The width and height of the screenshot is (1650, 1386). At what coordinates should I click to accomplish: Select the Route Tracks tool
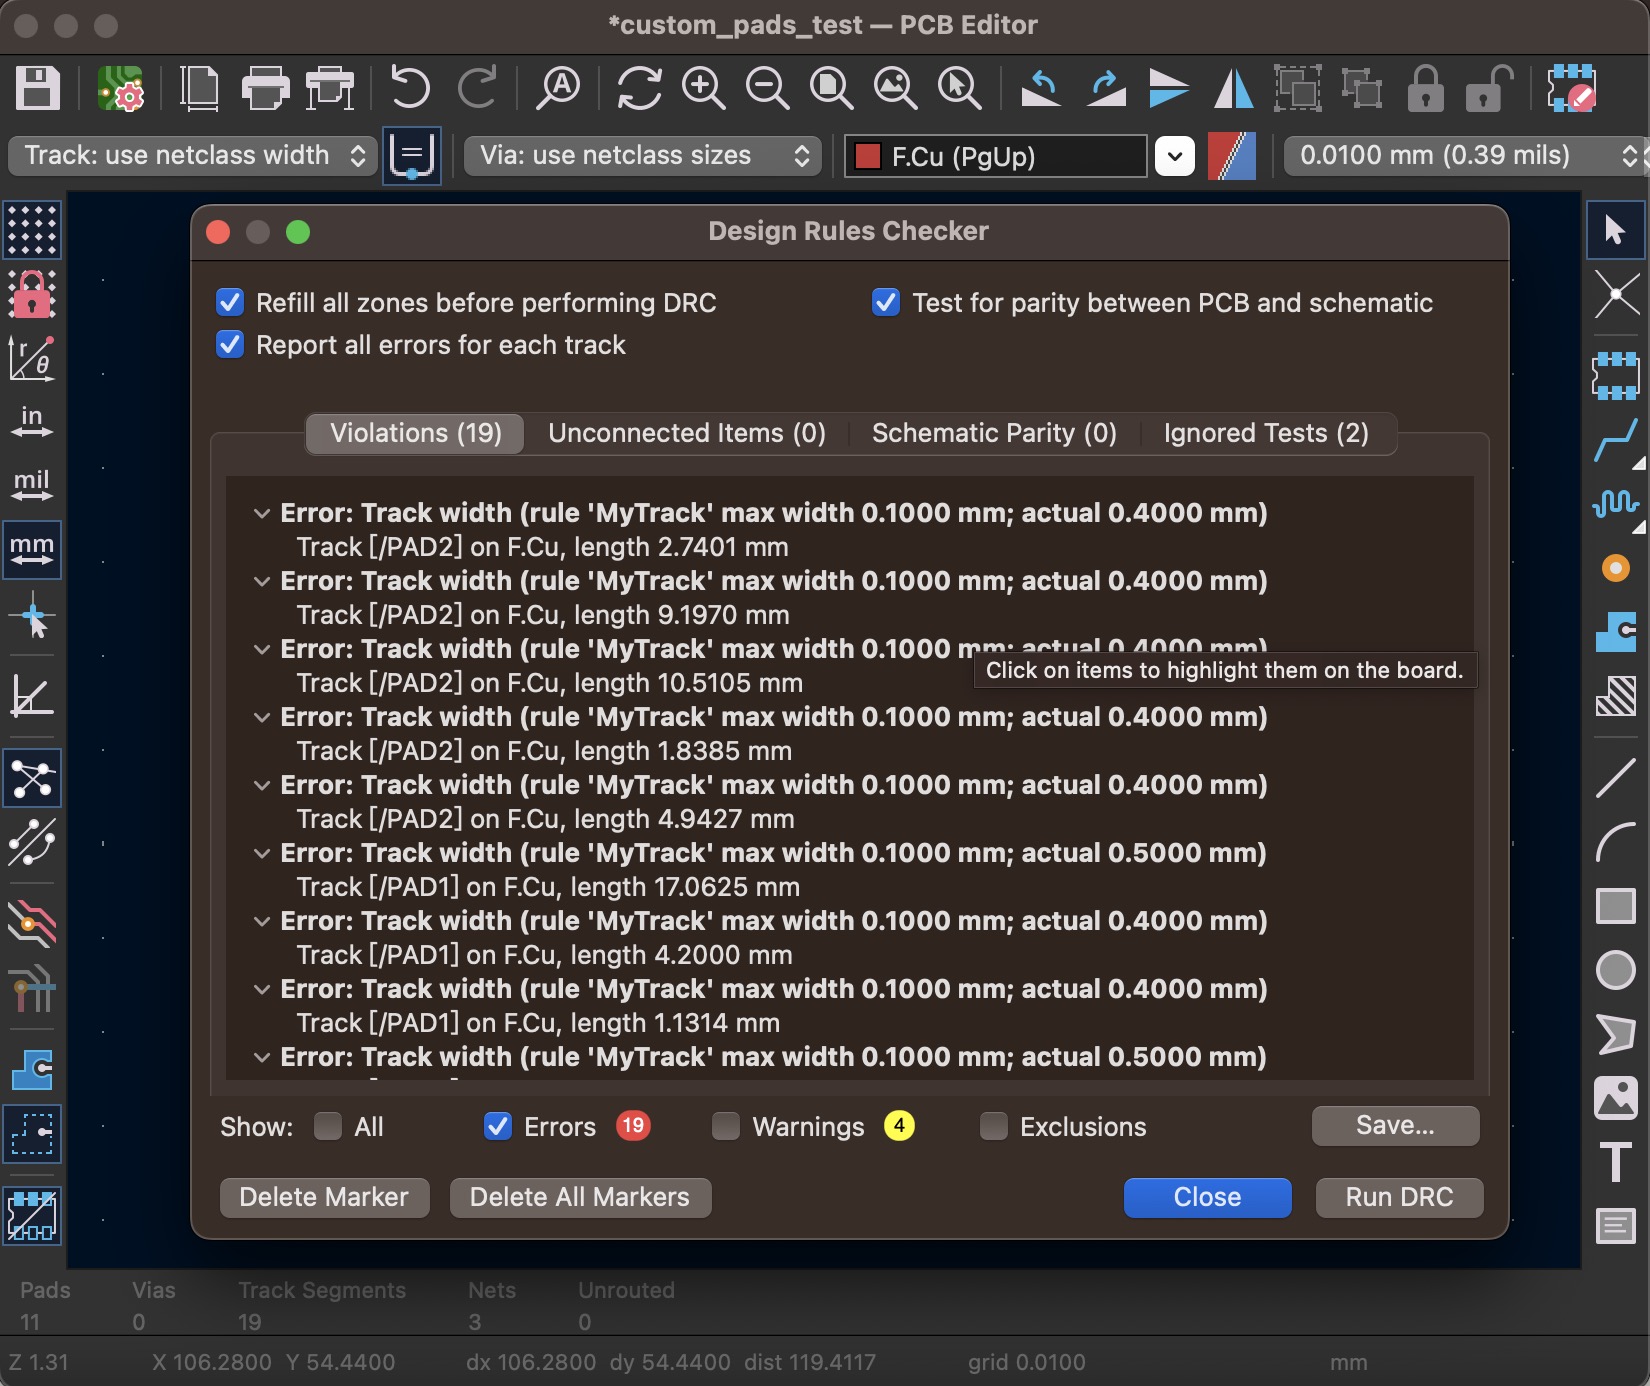coord(1615,441)
